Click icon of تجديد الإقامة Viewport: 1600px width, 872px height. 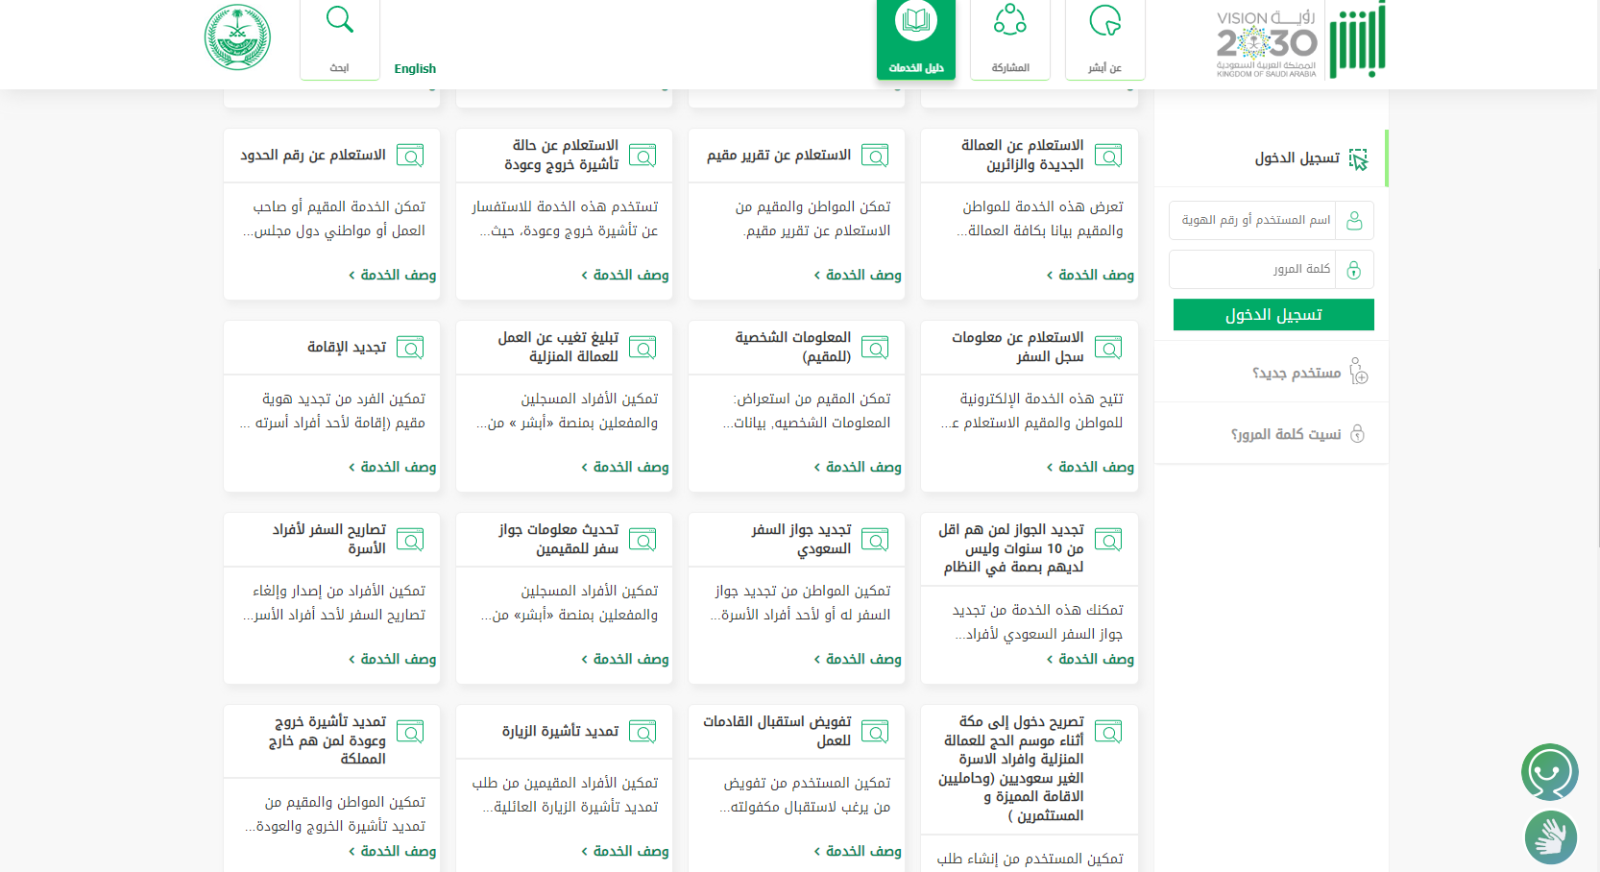(x=410, y=347)
